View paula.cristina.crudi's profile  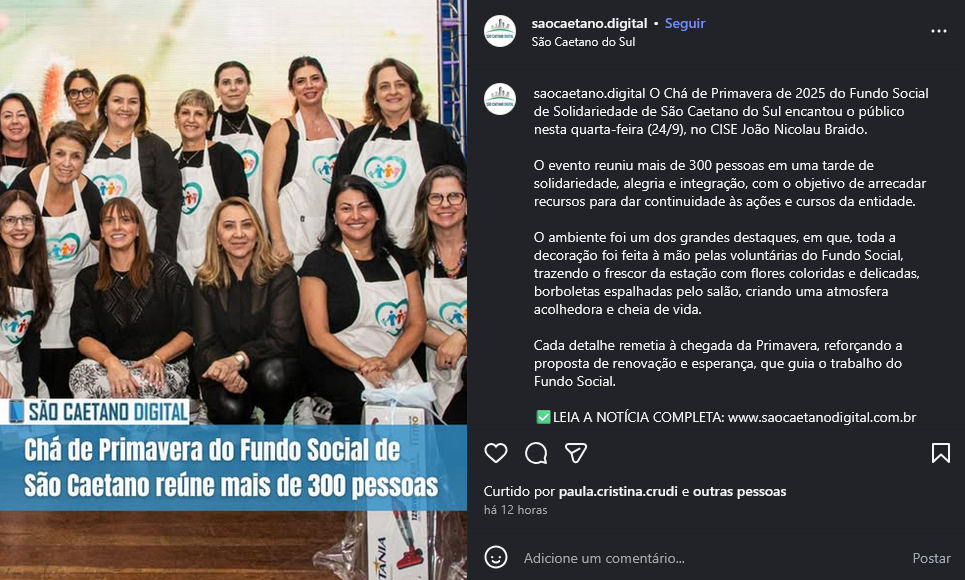tap(618, 491)
